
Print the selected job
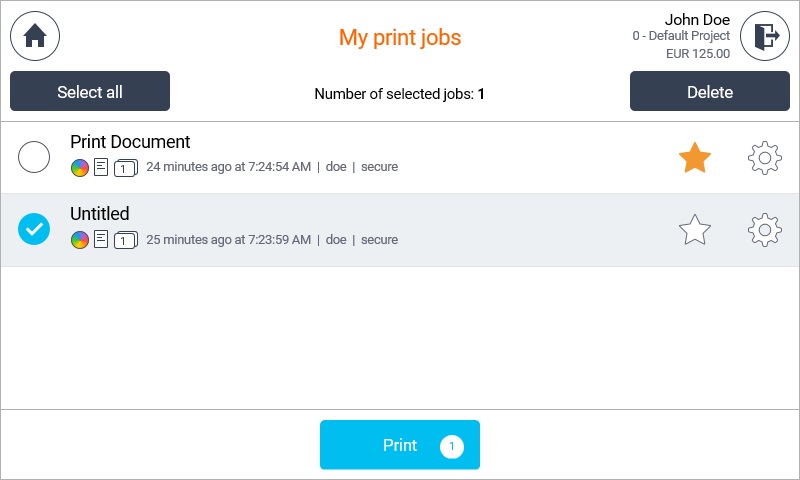(400, 445)
